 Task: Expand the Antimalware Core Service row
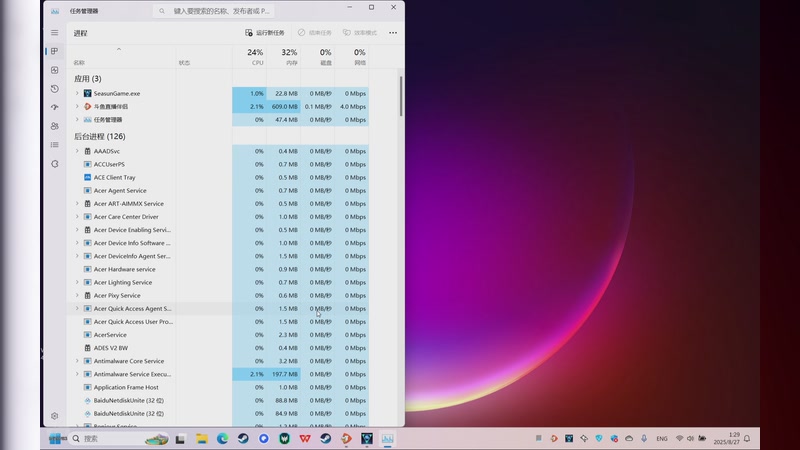pyautogui.click(x=77, y=361)
